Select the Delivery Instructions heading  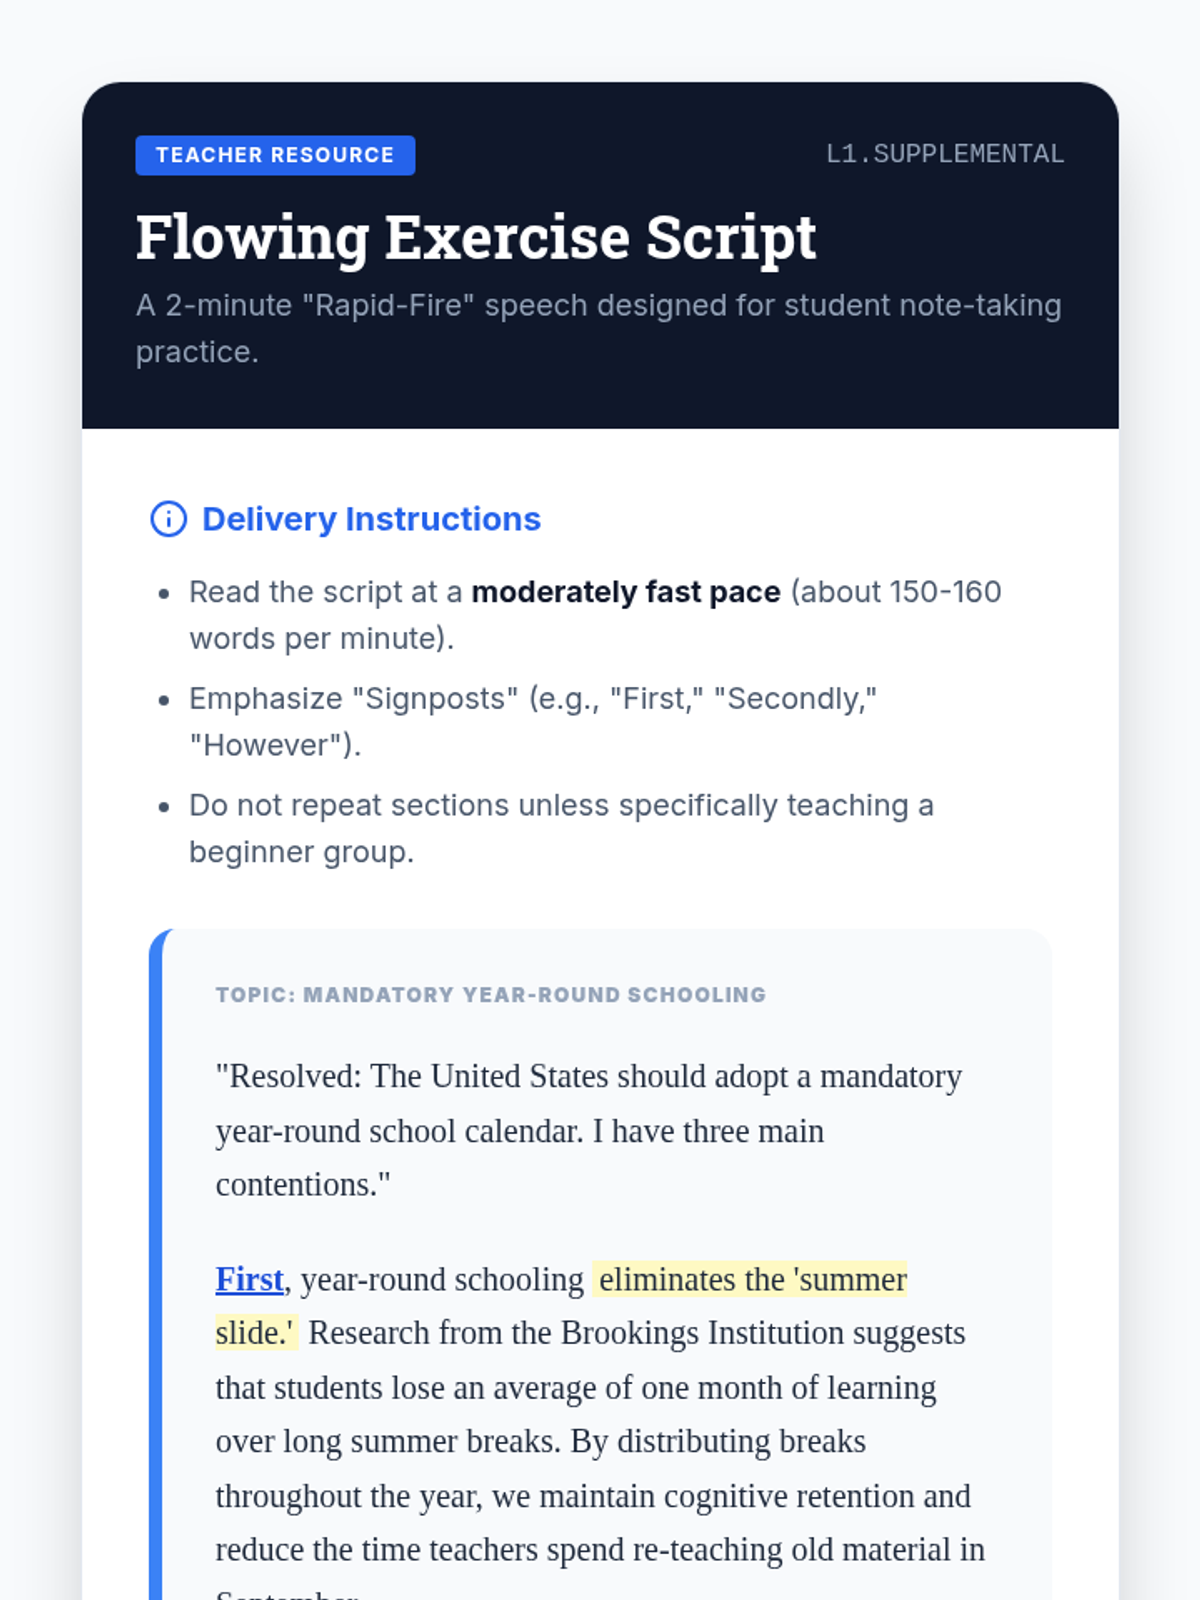coord(371,519)
